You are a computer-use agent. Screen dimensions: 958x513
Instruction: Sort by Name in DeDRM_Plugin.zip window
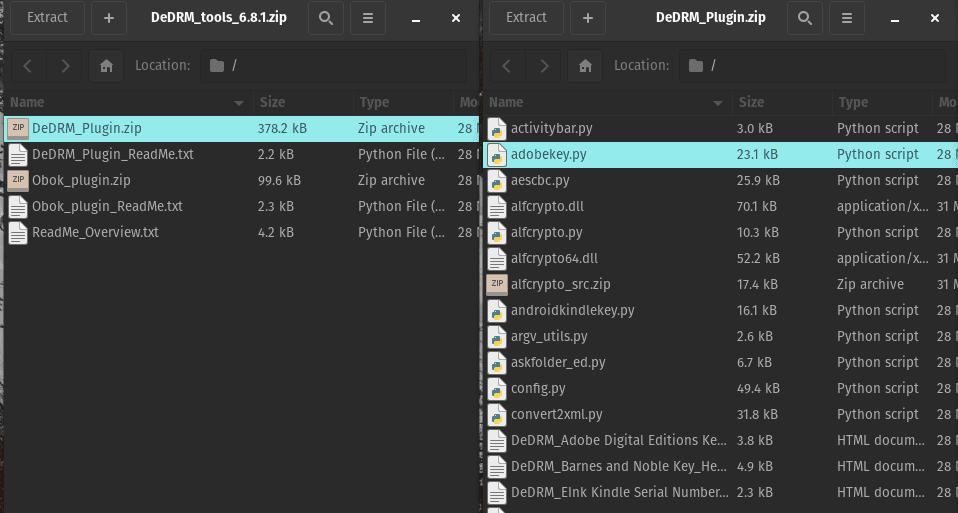[x=607, y=103]
